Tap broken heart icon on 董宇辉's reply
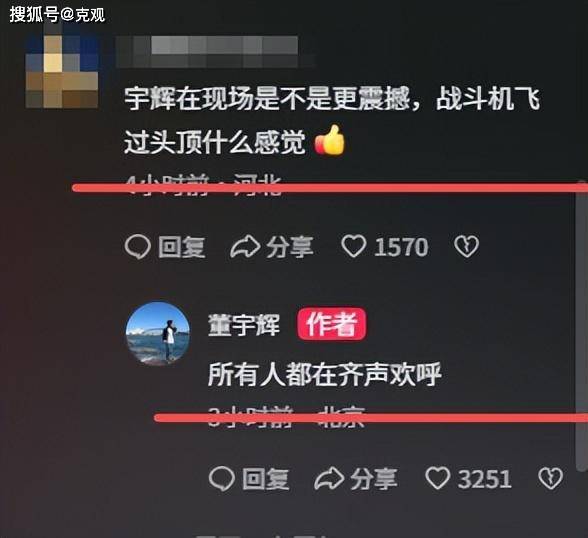 coord(550,478)
